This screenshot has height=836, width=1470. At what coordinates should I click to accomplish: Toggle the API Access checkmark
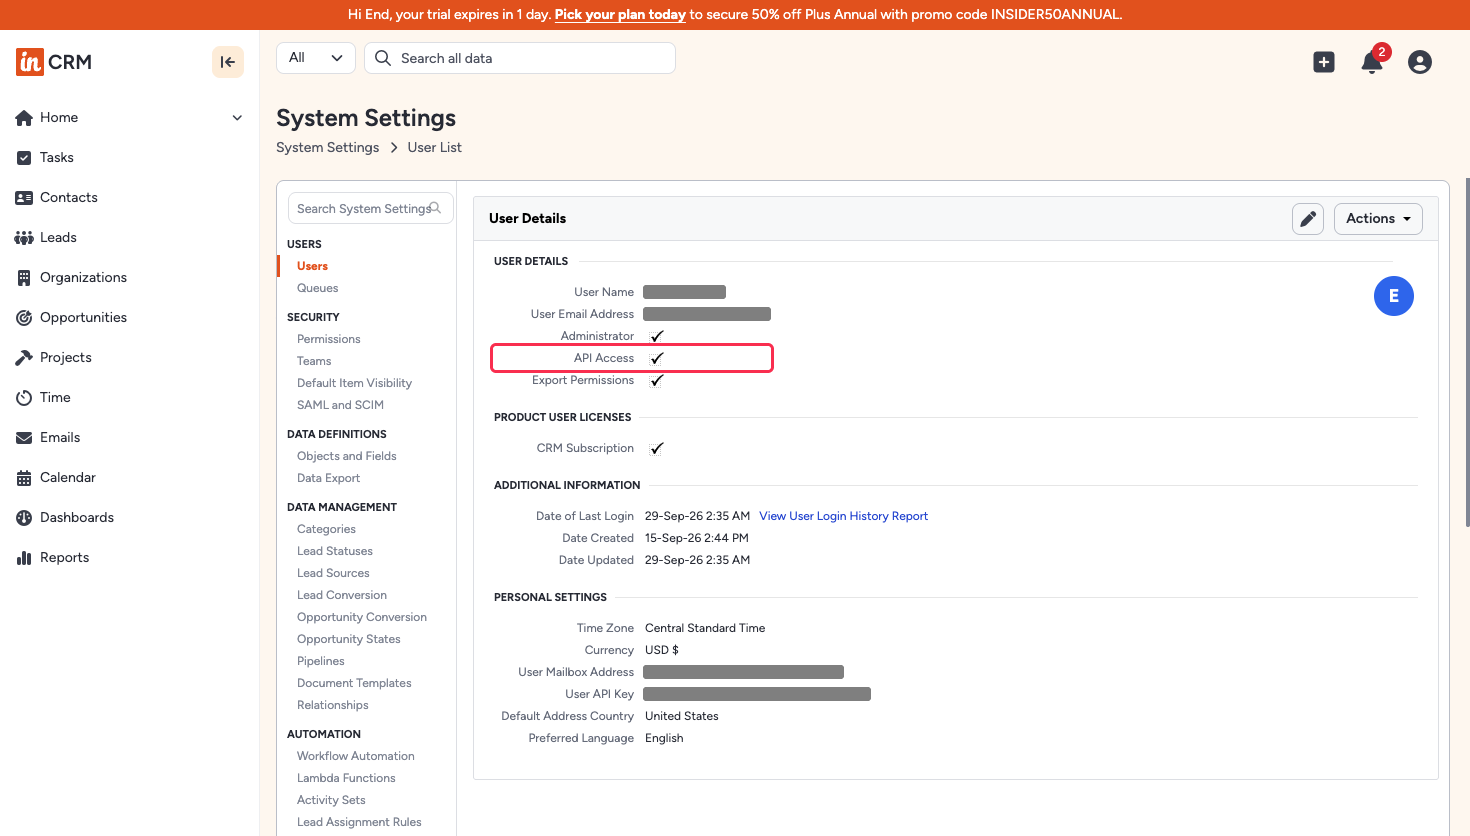[x=657, y=358]
